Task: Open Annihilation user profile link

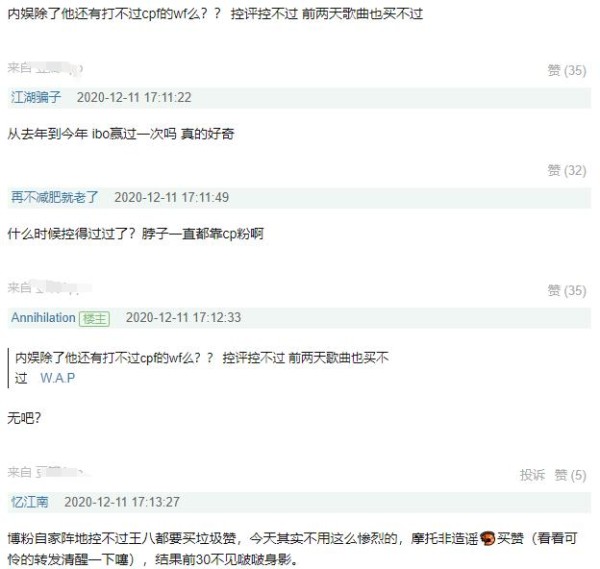Action: click(43, 318)
